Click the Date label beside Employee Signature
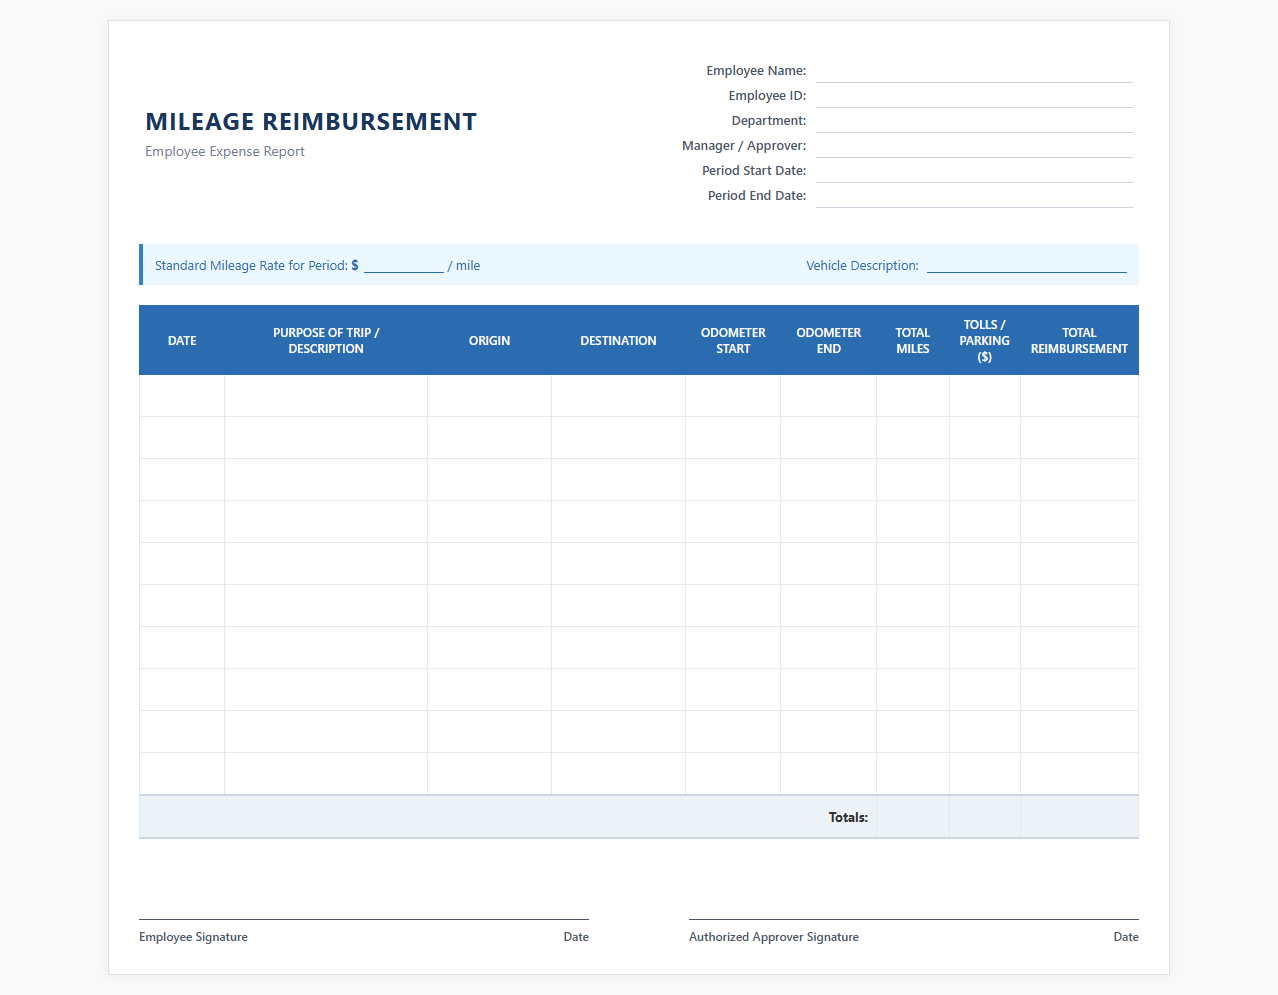Image resolution: width=1278 pixels, height=995 pixels. [x=576, y=938]
